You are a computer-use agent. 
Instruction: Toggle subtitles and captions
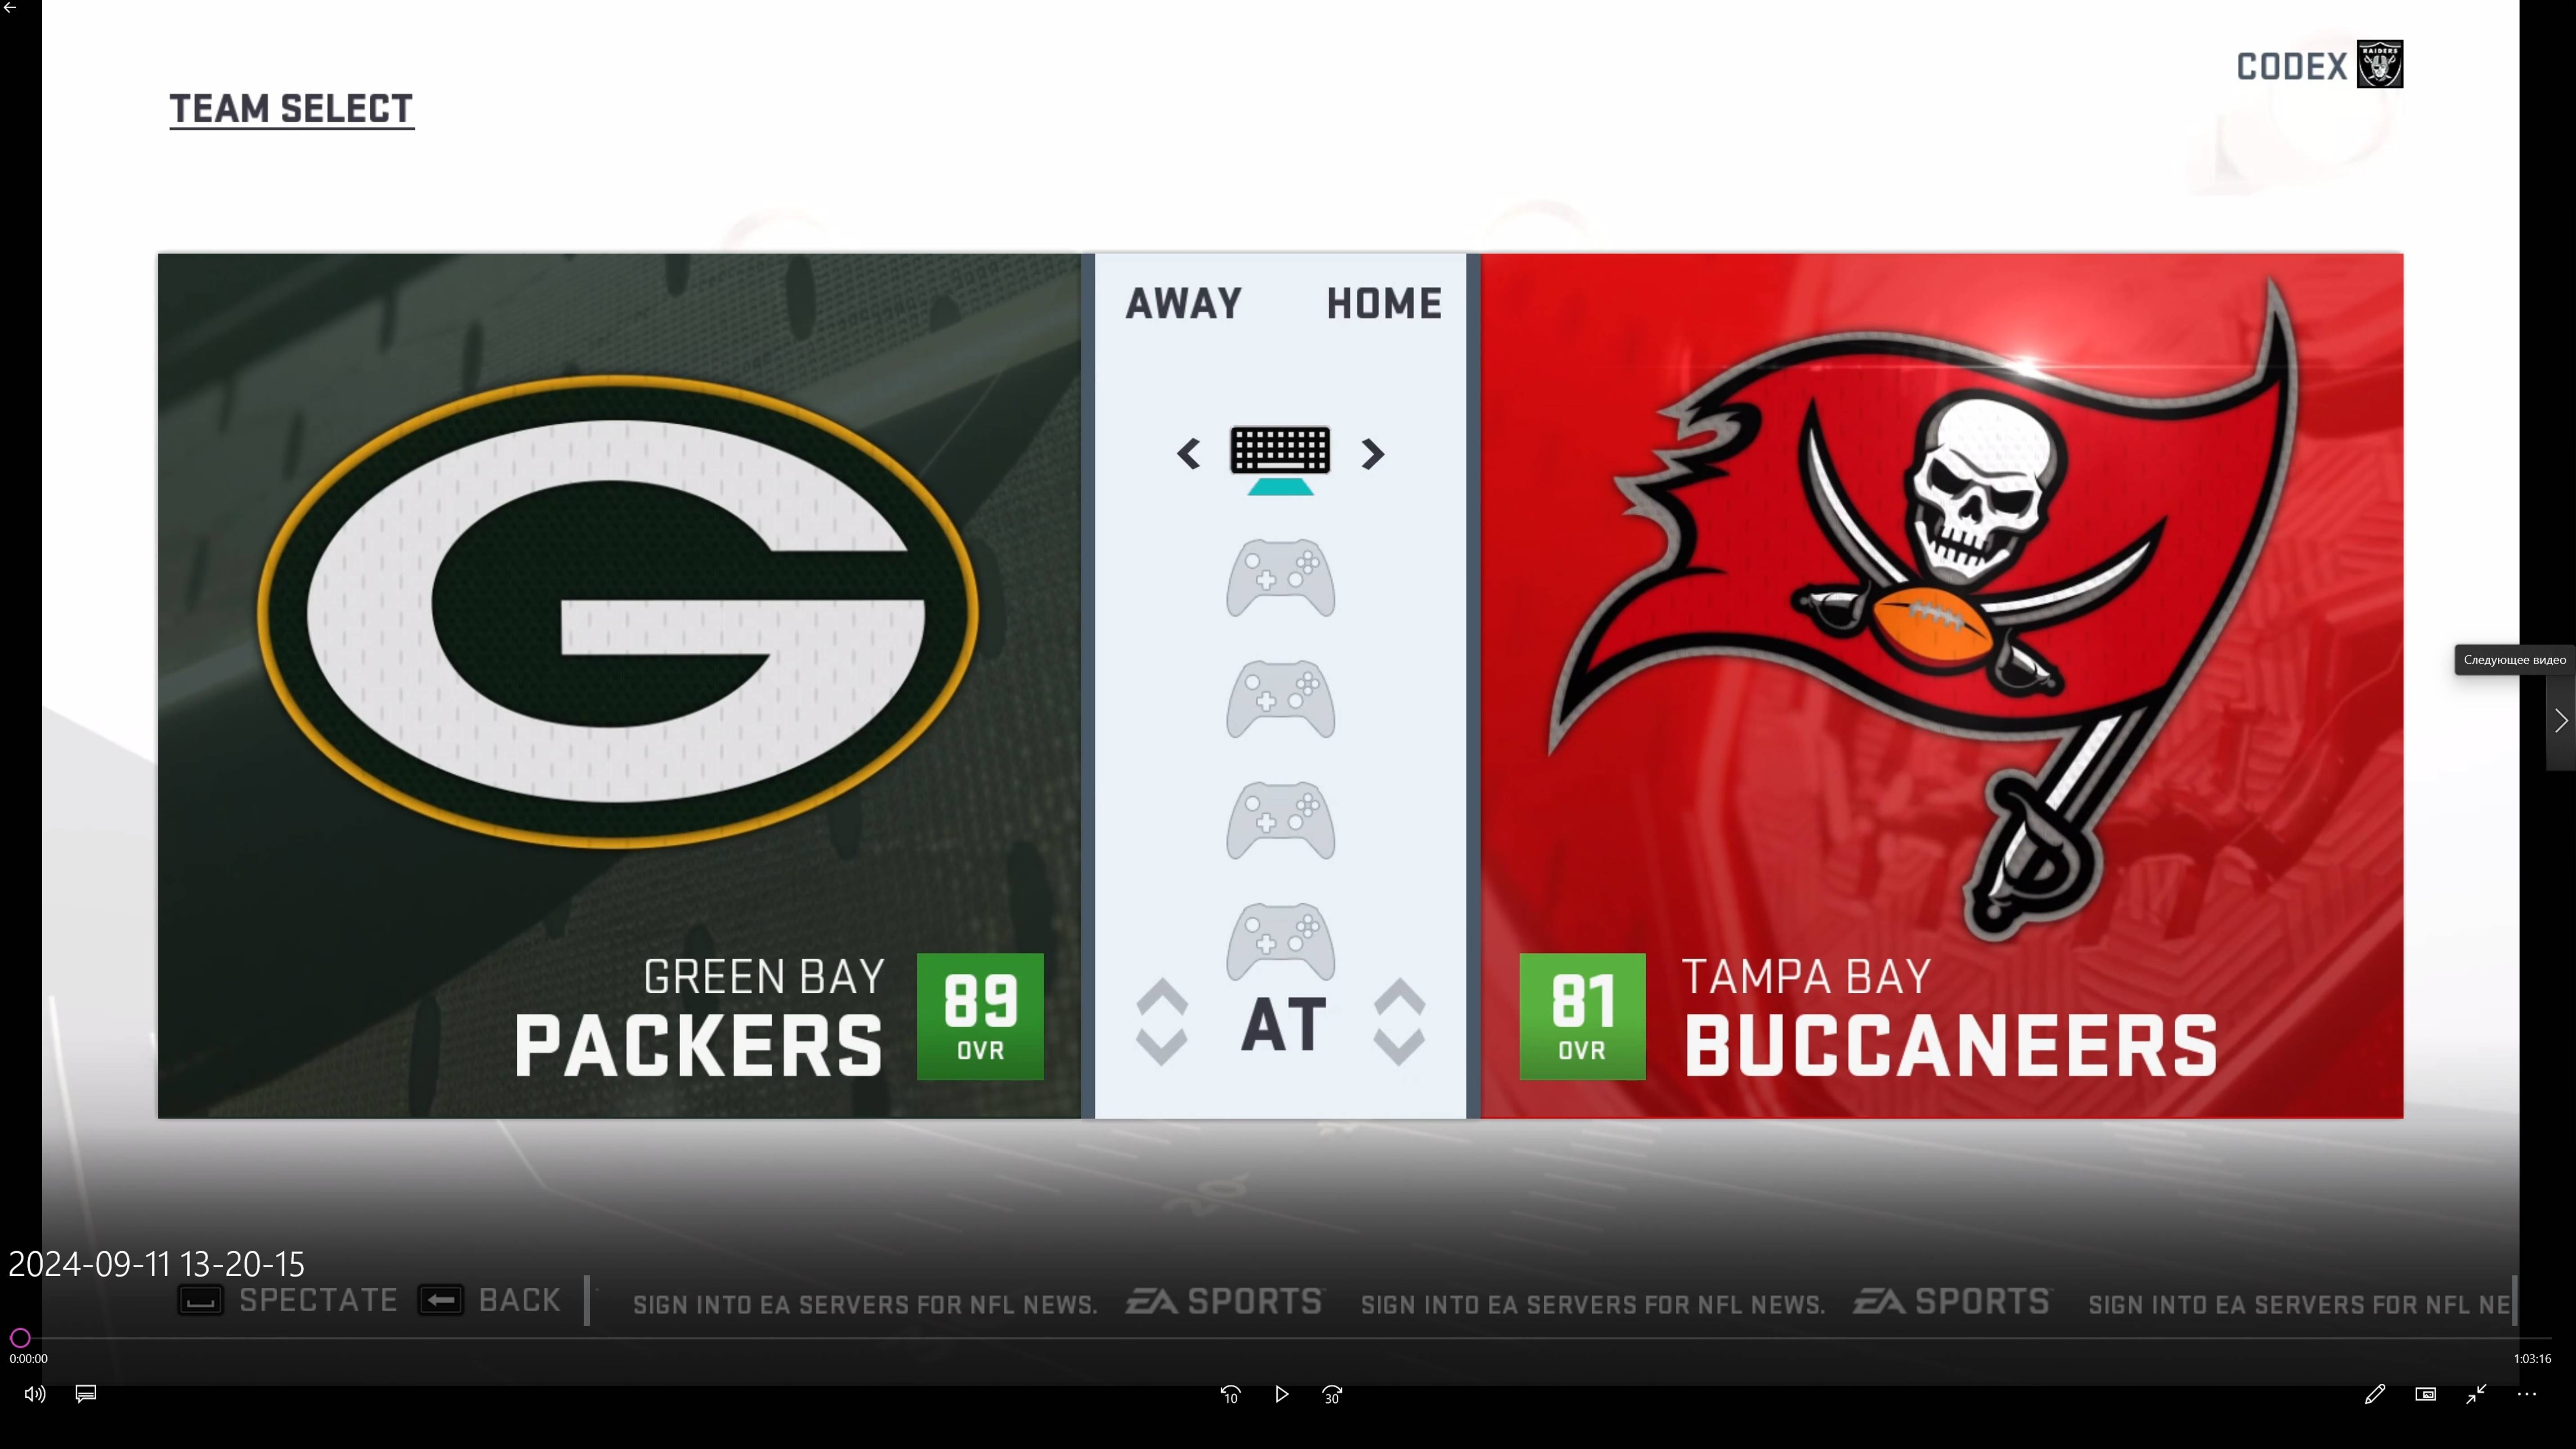[86, 1394]
